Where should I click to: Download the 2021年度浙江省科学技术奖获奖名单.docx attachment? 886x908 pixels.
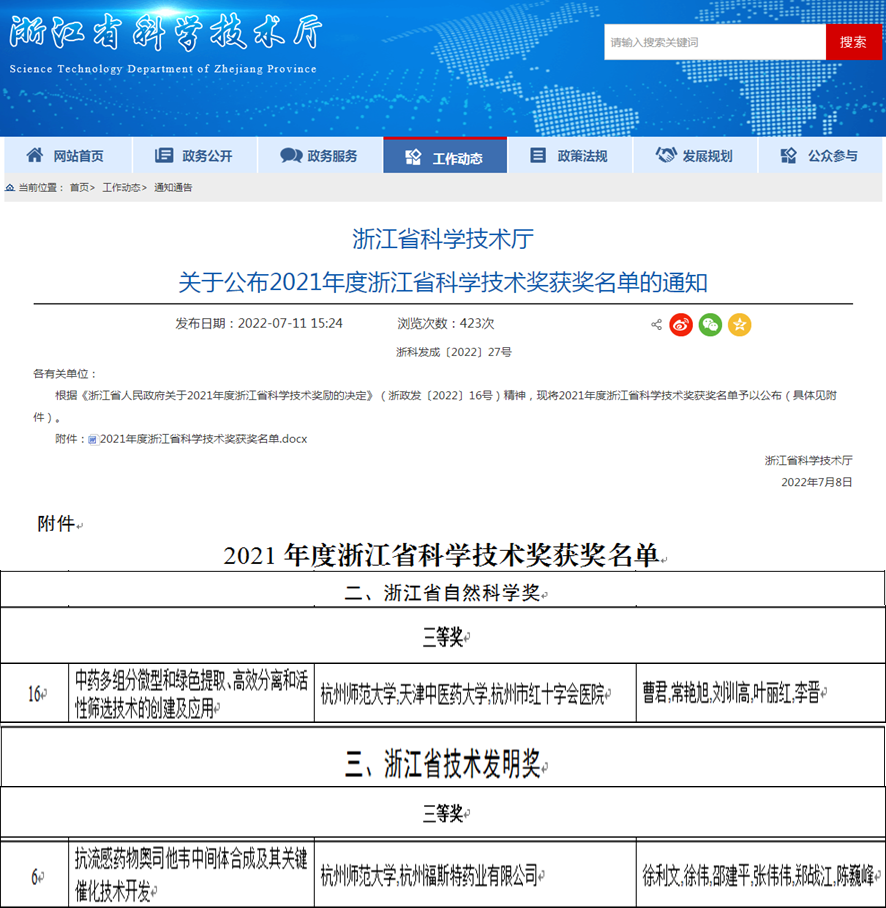203,439
